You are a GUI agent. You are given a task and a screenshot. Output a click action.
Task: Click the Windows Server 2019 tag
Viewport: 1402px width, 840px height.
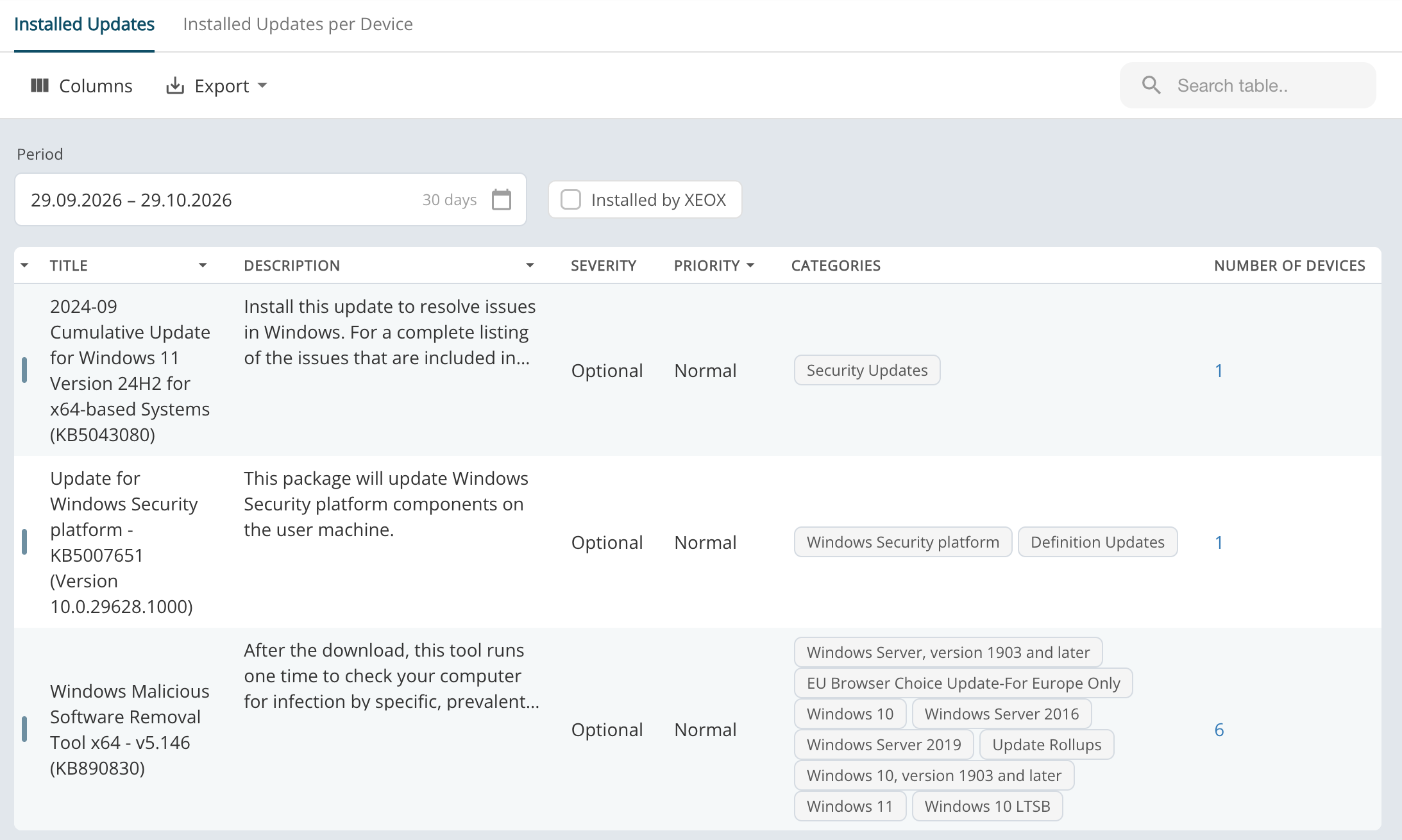pyautogui.click(x=884, y=745)
